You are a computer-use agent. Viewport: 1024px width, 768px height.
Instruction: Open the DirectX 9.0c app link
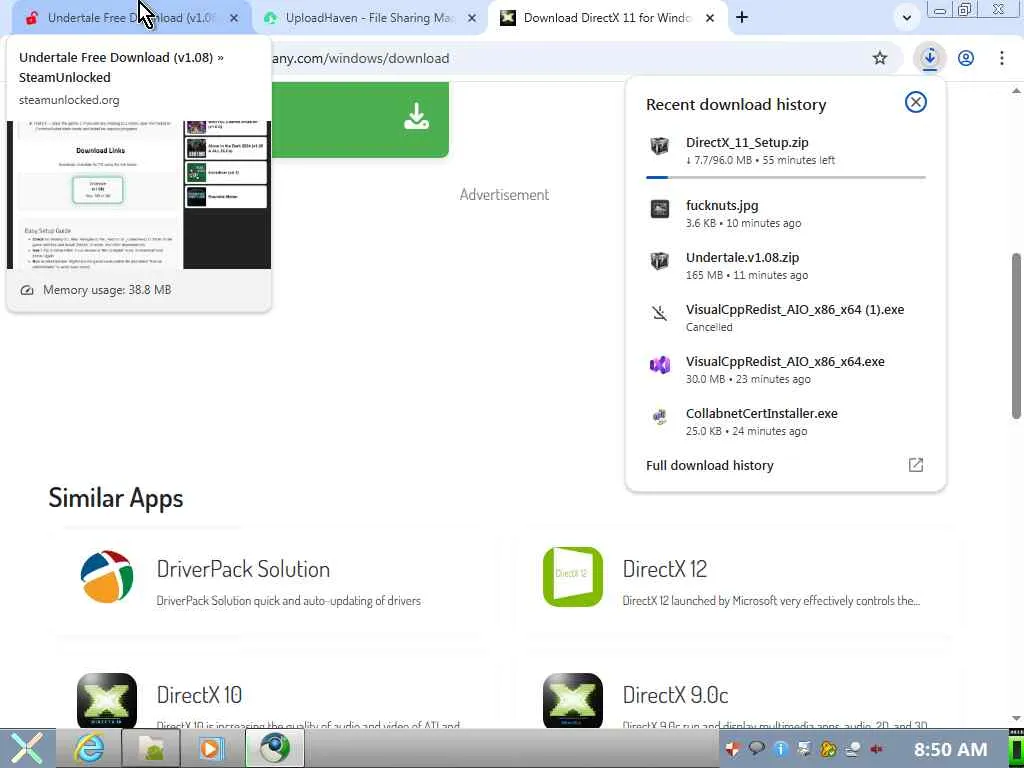pos(675,695)
